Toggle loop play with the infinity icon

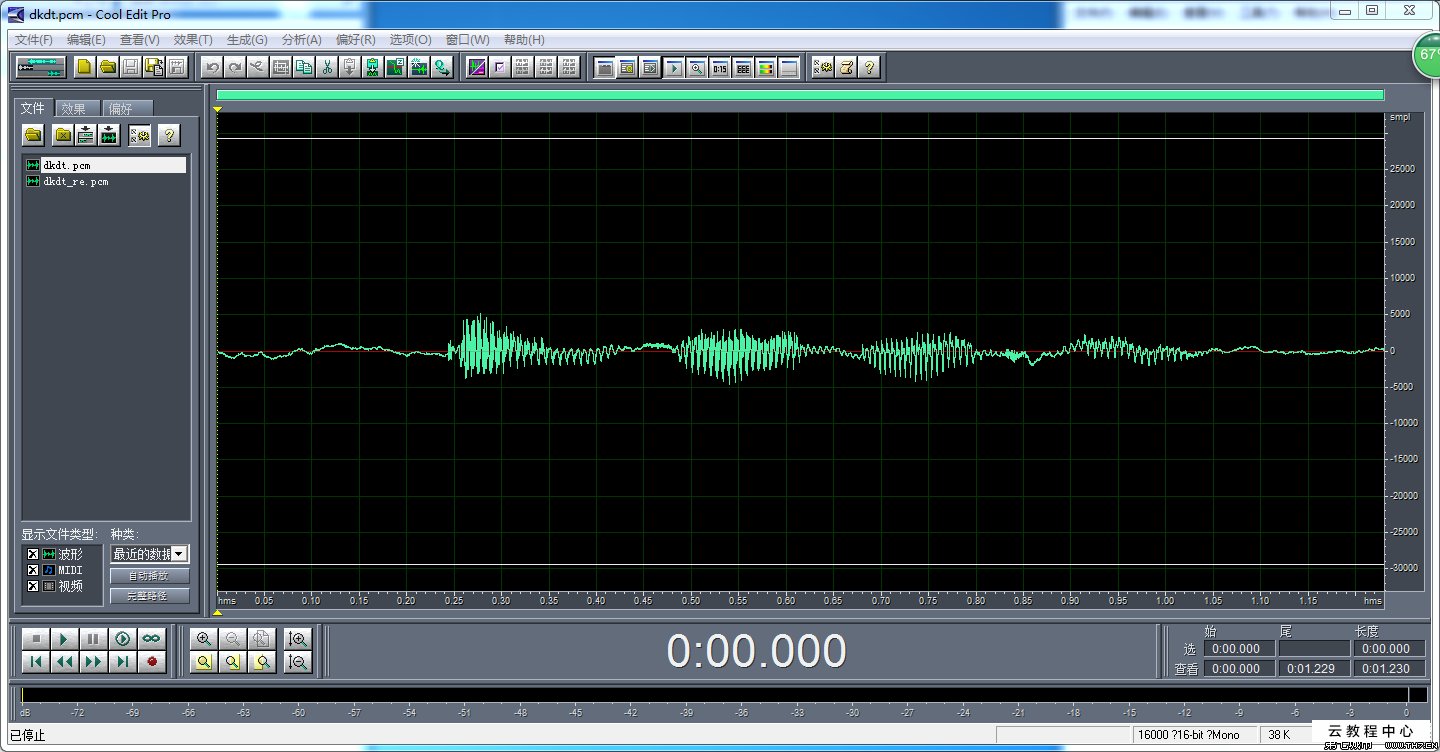point(151,638)
